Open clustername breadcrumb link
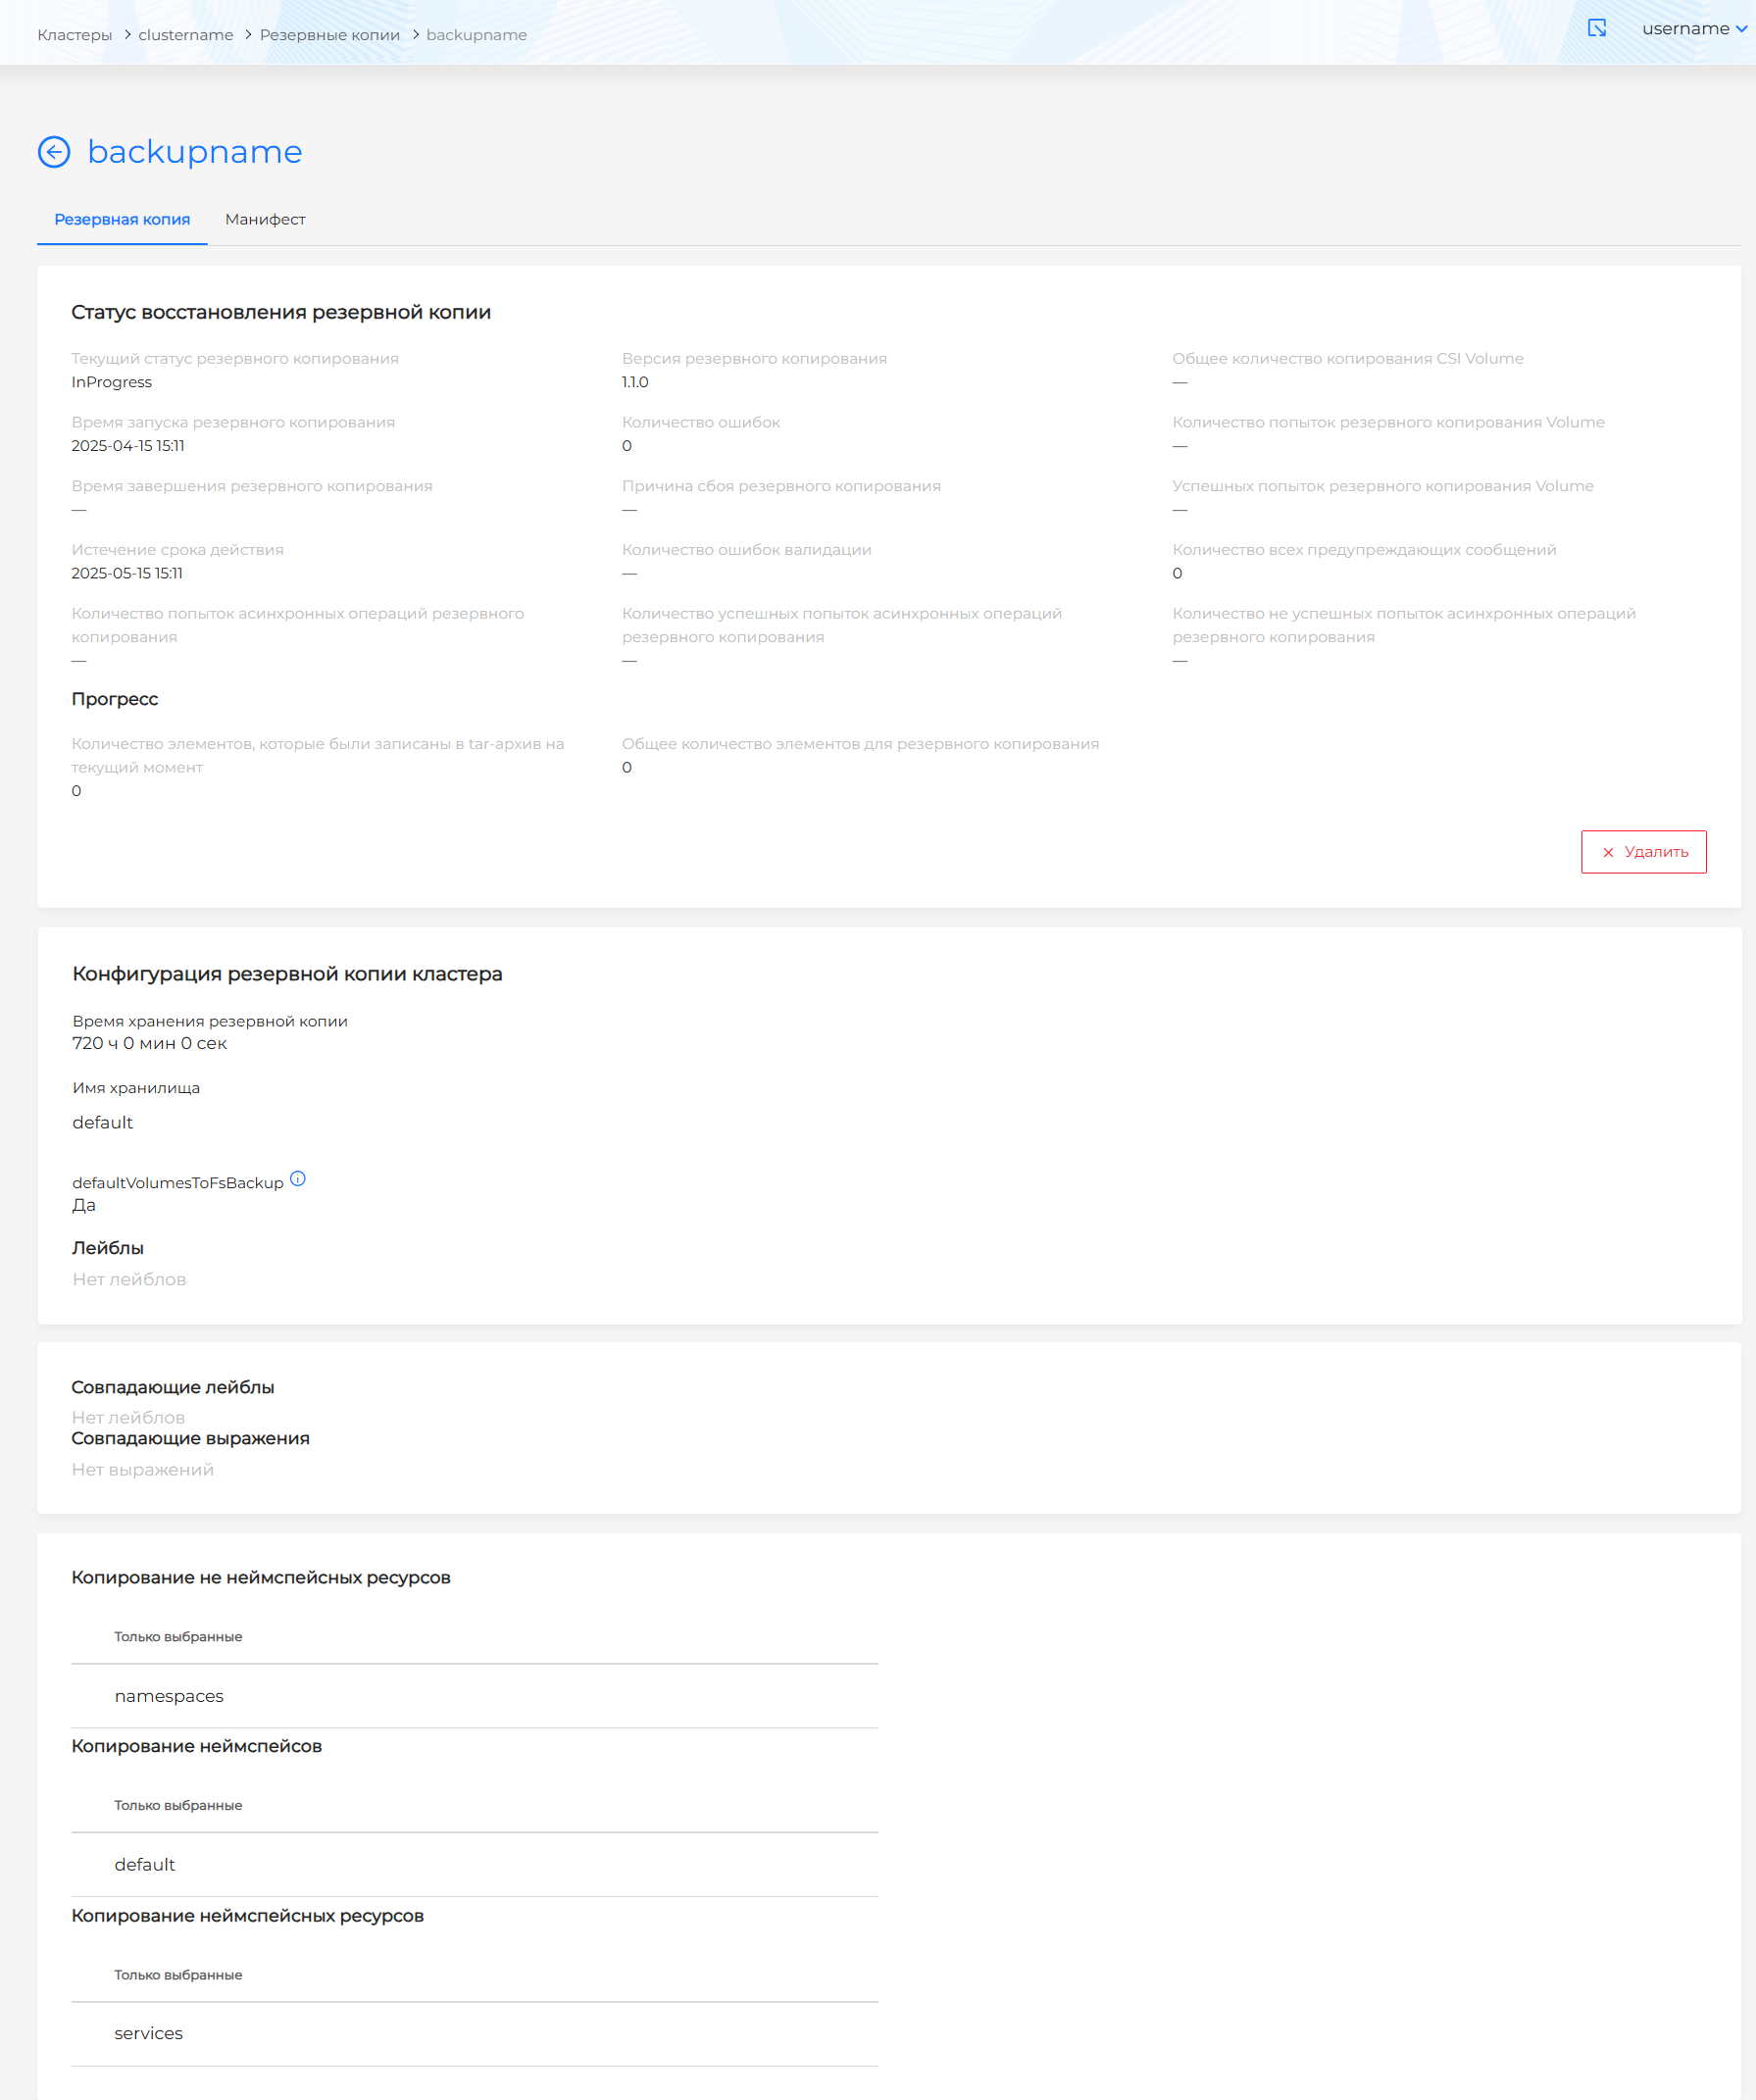The image size is (1756, 2100). pyautogui.click(x=186, y=35)
